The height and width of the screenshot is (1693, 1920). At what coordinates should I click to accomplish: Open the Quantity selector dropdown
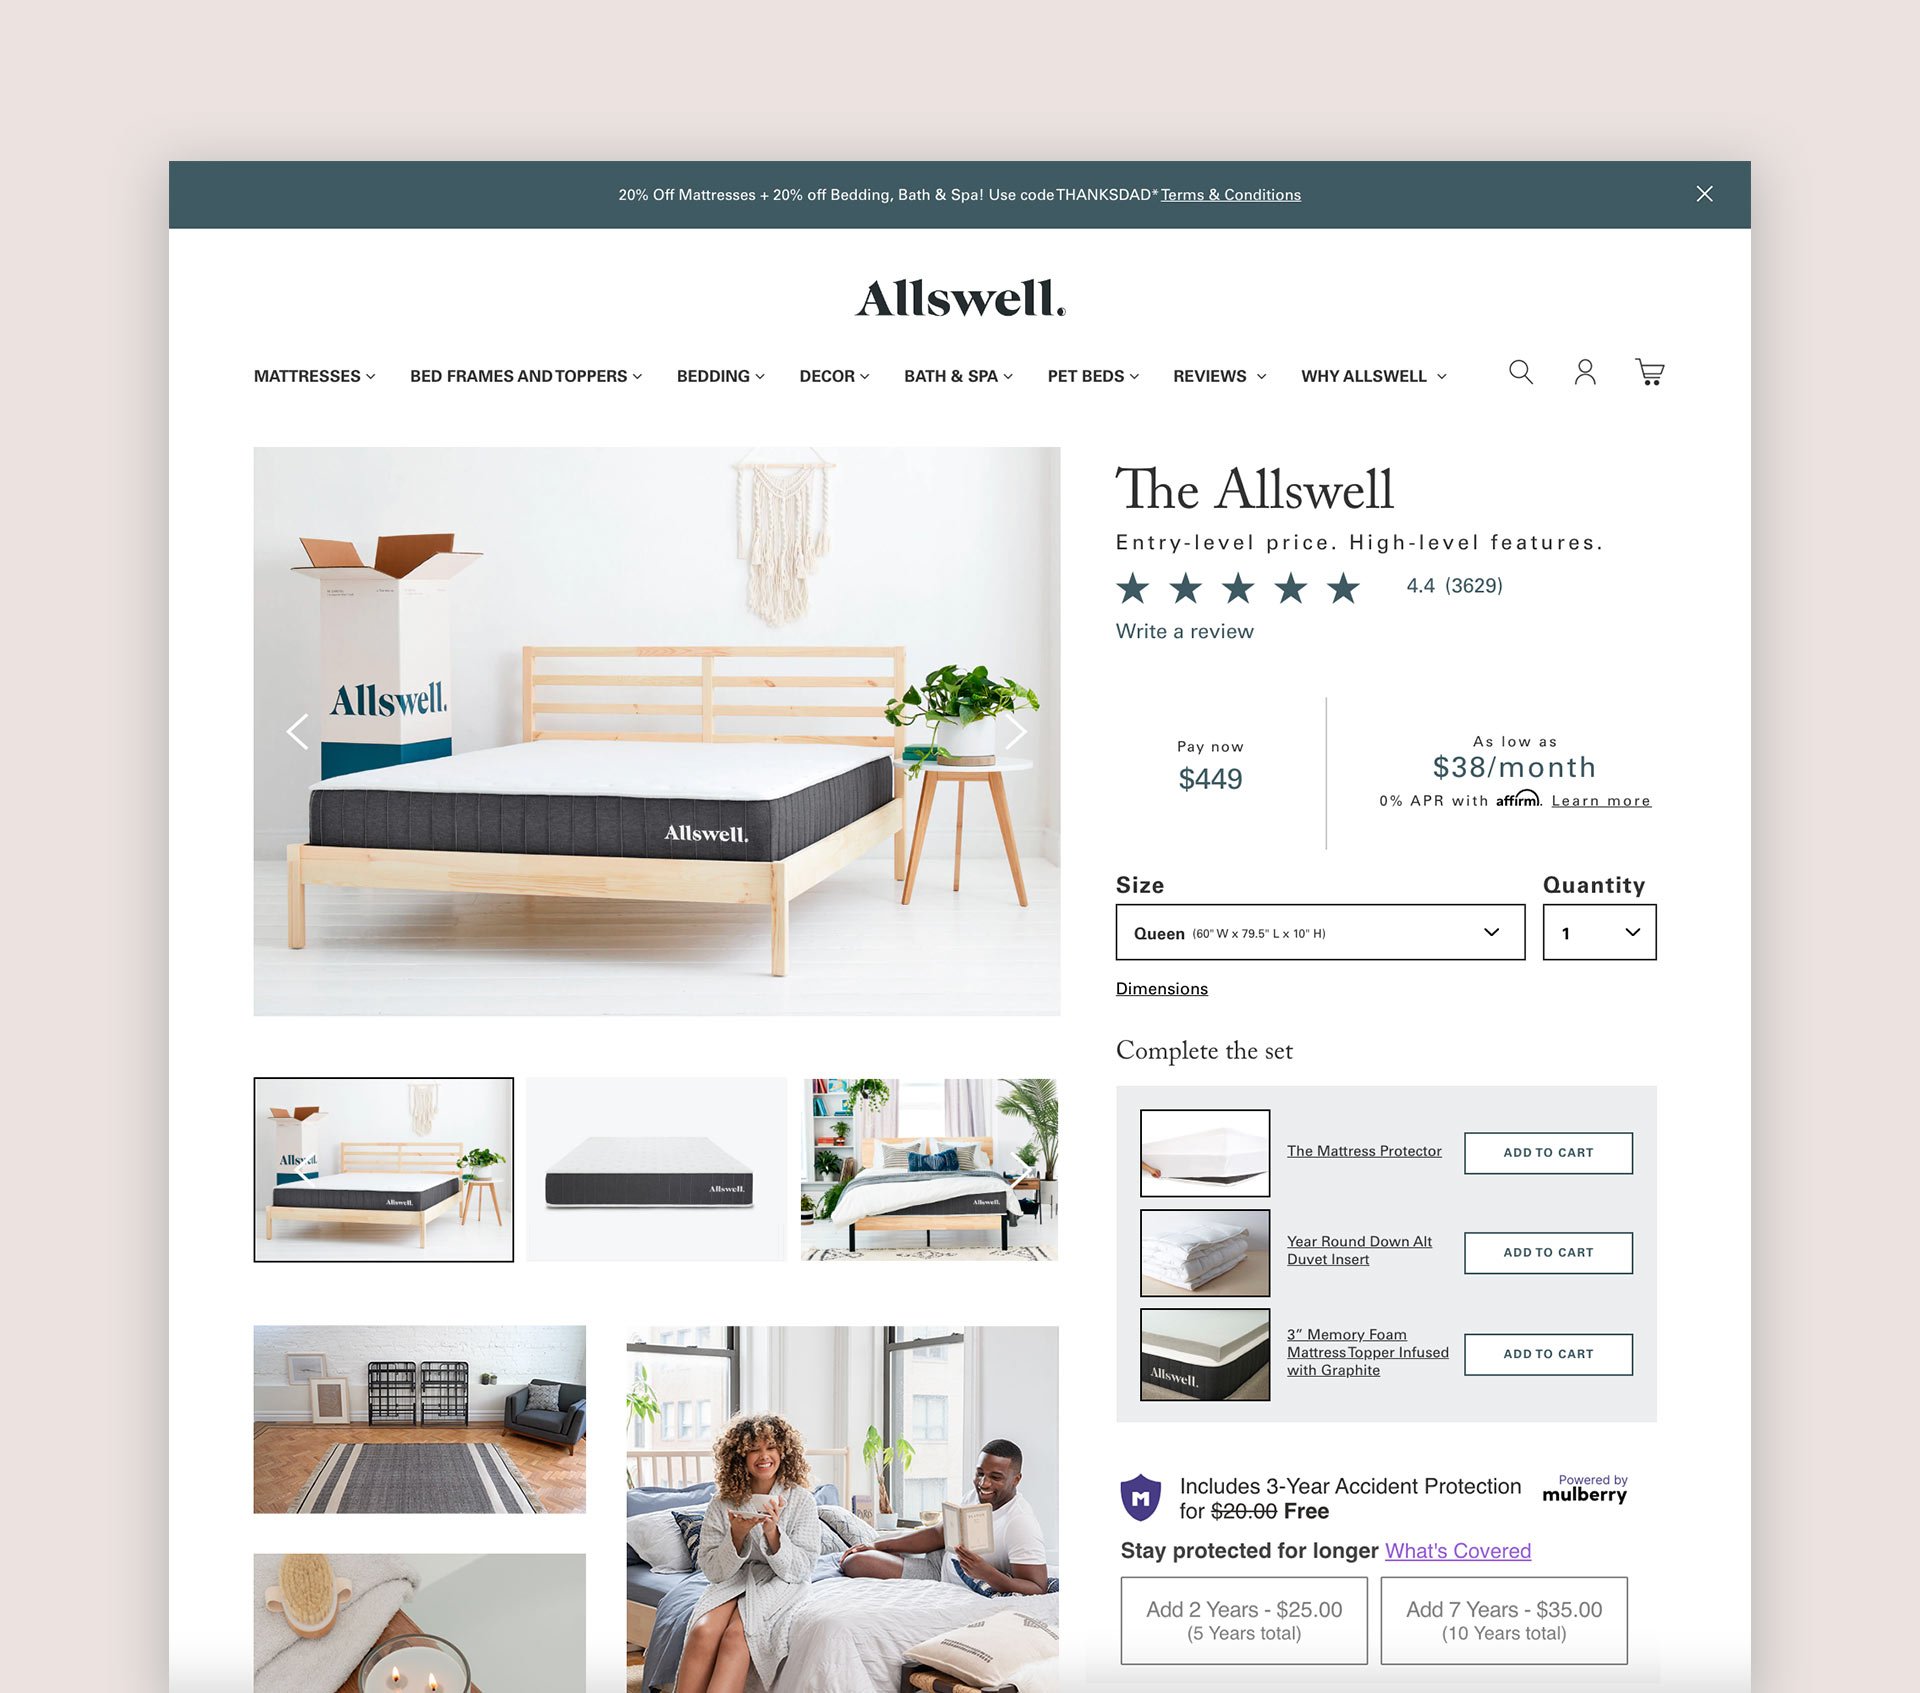click(x=1600, y=933)
